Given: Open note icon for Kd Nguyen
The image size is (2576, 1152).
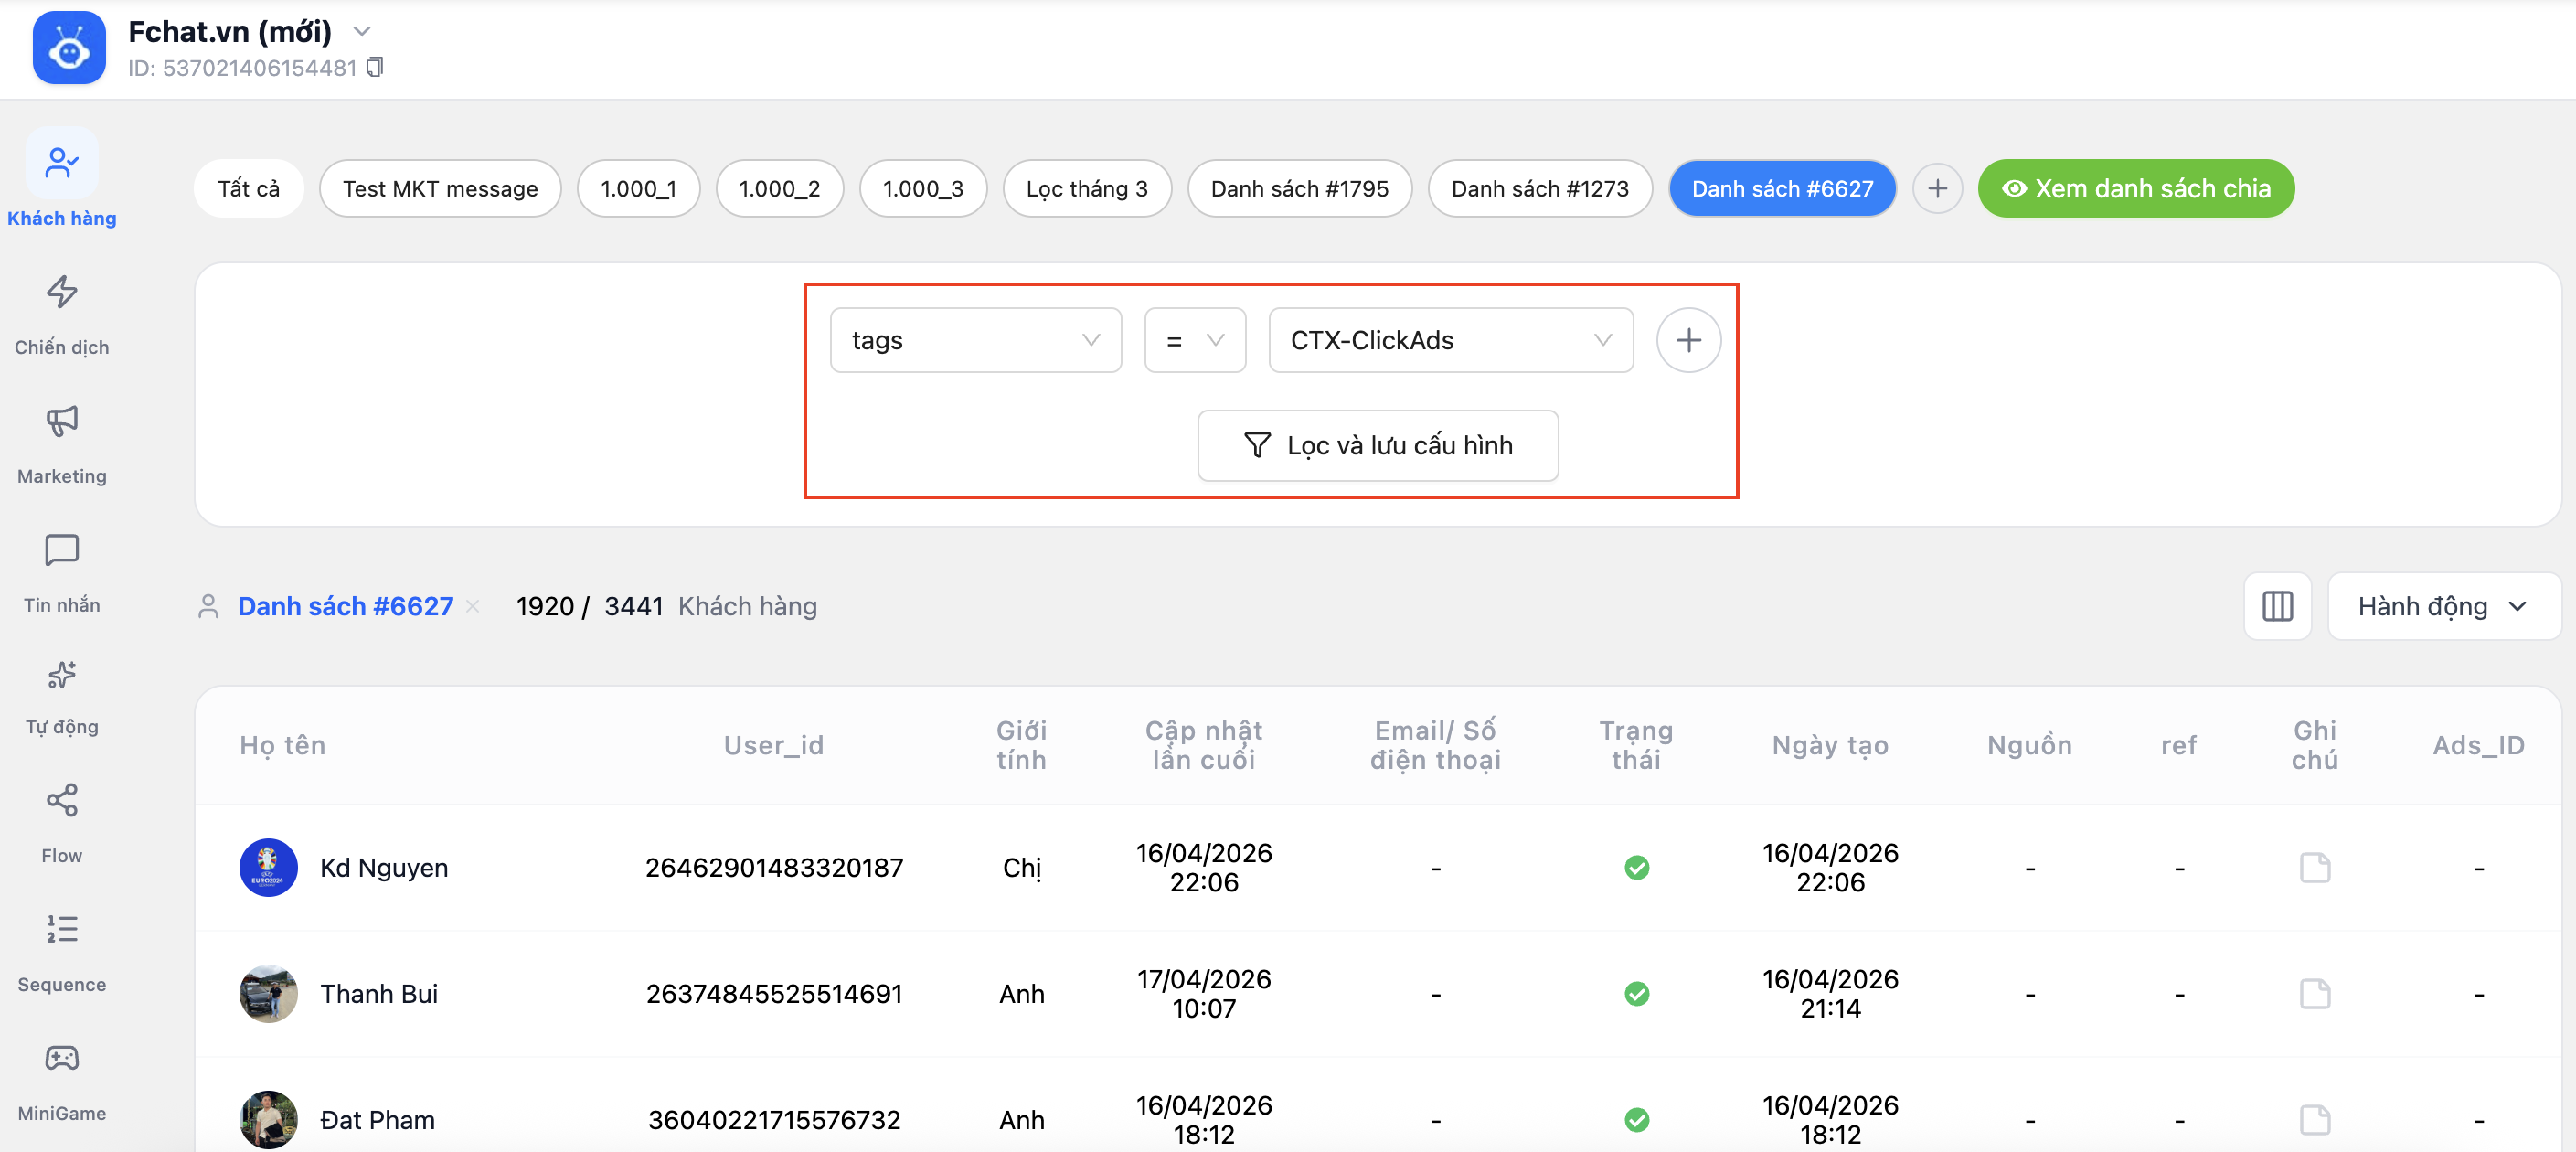Looking at the screenshot, I should tap(2314, 867).
